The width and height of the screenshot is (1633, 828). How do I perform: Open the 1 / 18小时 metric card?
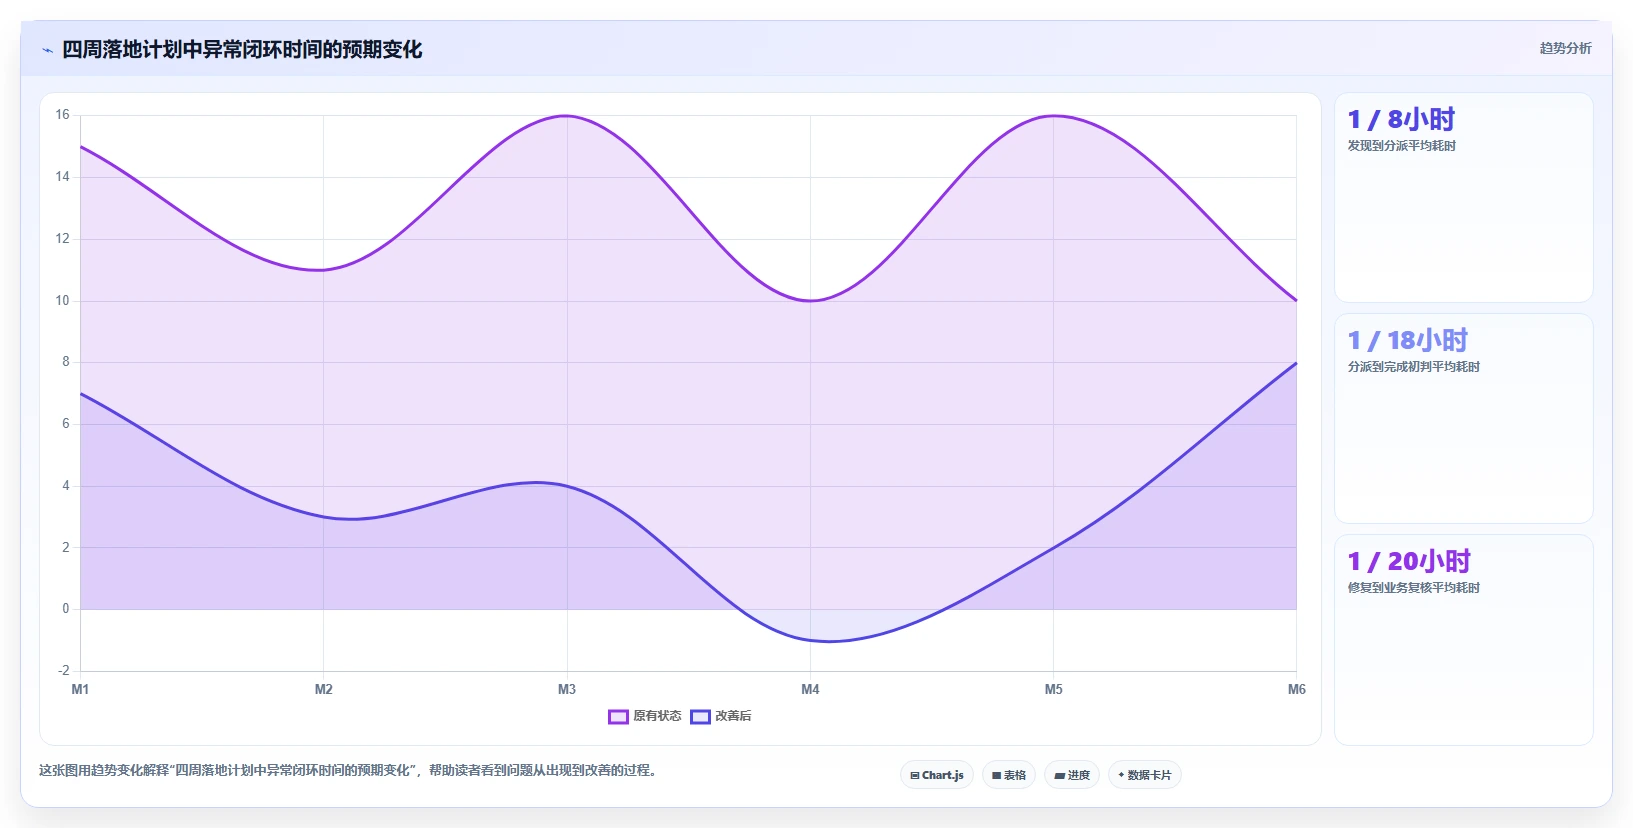1464,419
